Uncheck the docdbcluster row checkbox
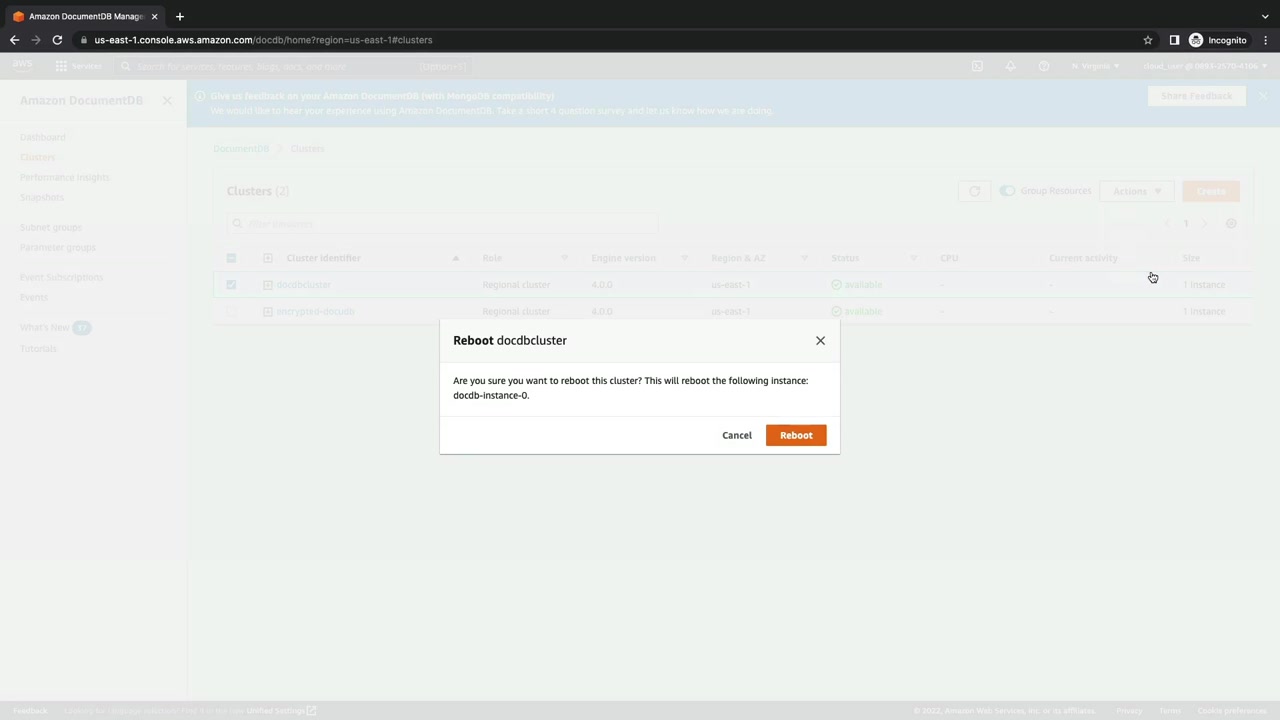This screenshot has width=1280, height=720. tap(231, 285)
